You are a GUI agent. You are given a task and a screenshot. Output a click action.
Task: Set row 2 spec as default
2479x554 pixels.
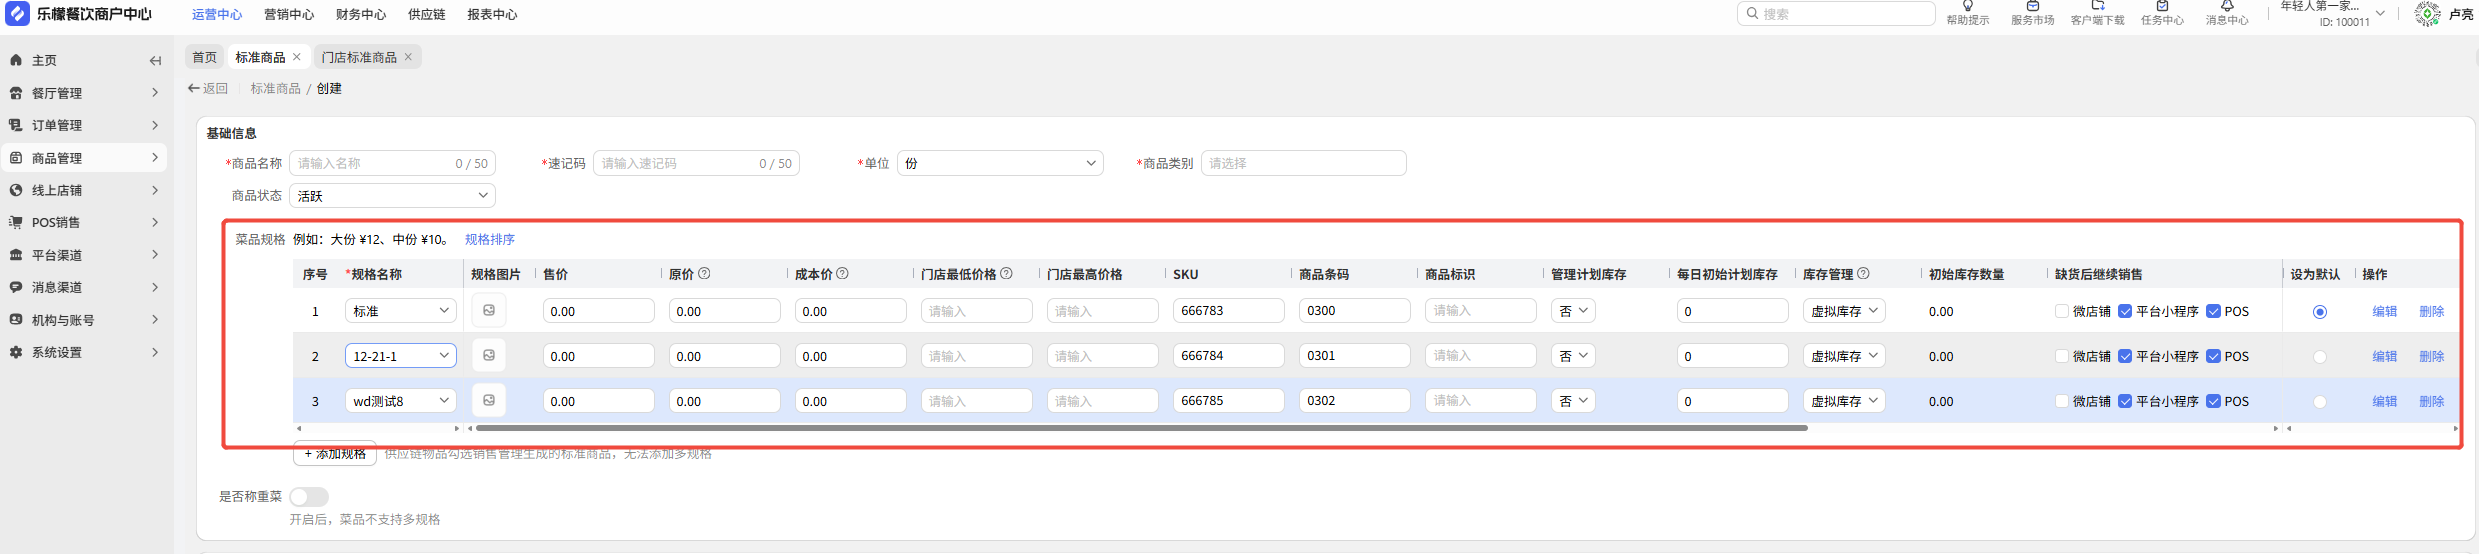coord(2320,357)
